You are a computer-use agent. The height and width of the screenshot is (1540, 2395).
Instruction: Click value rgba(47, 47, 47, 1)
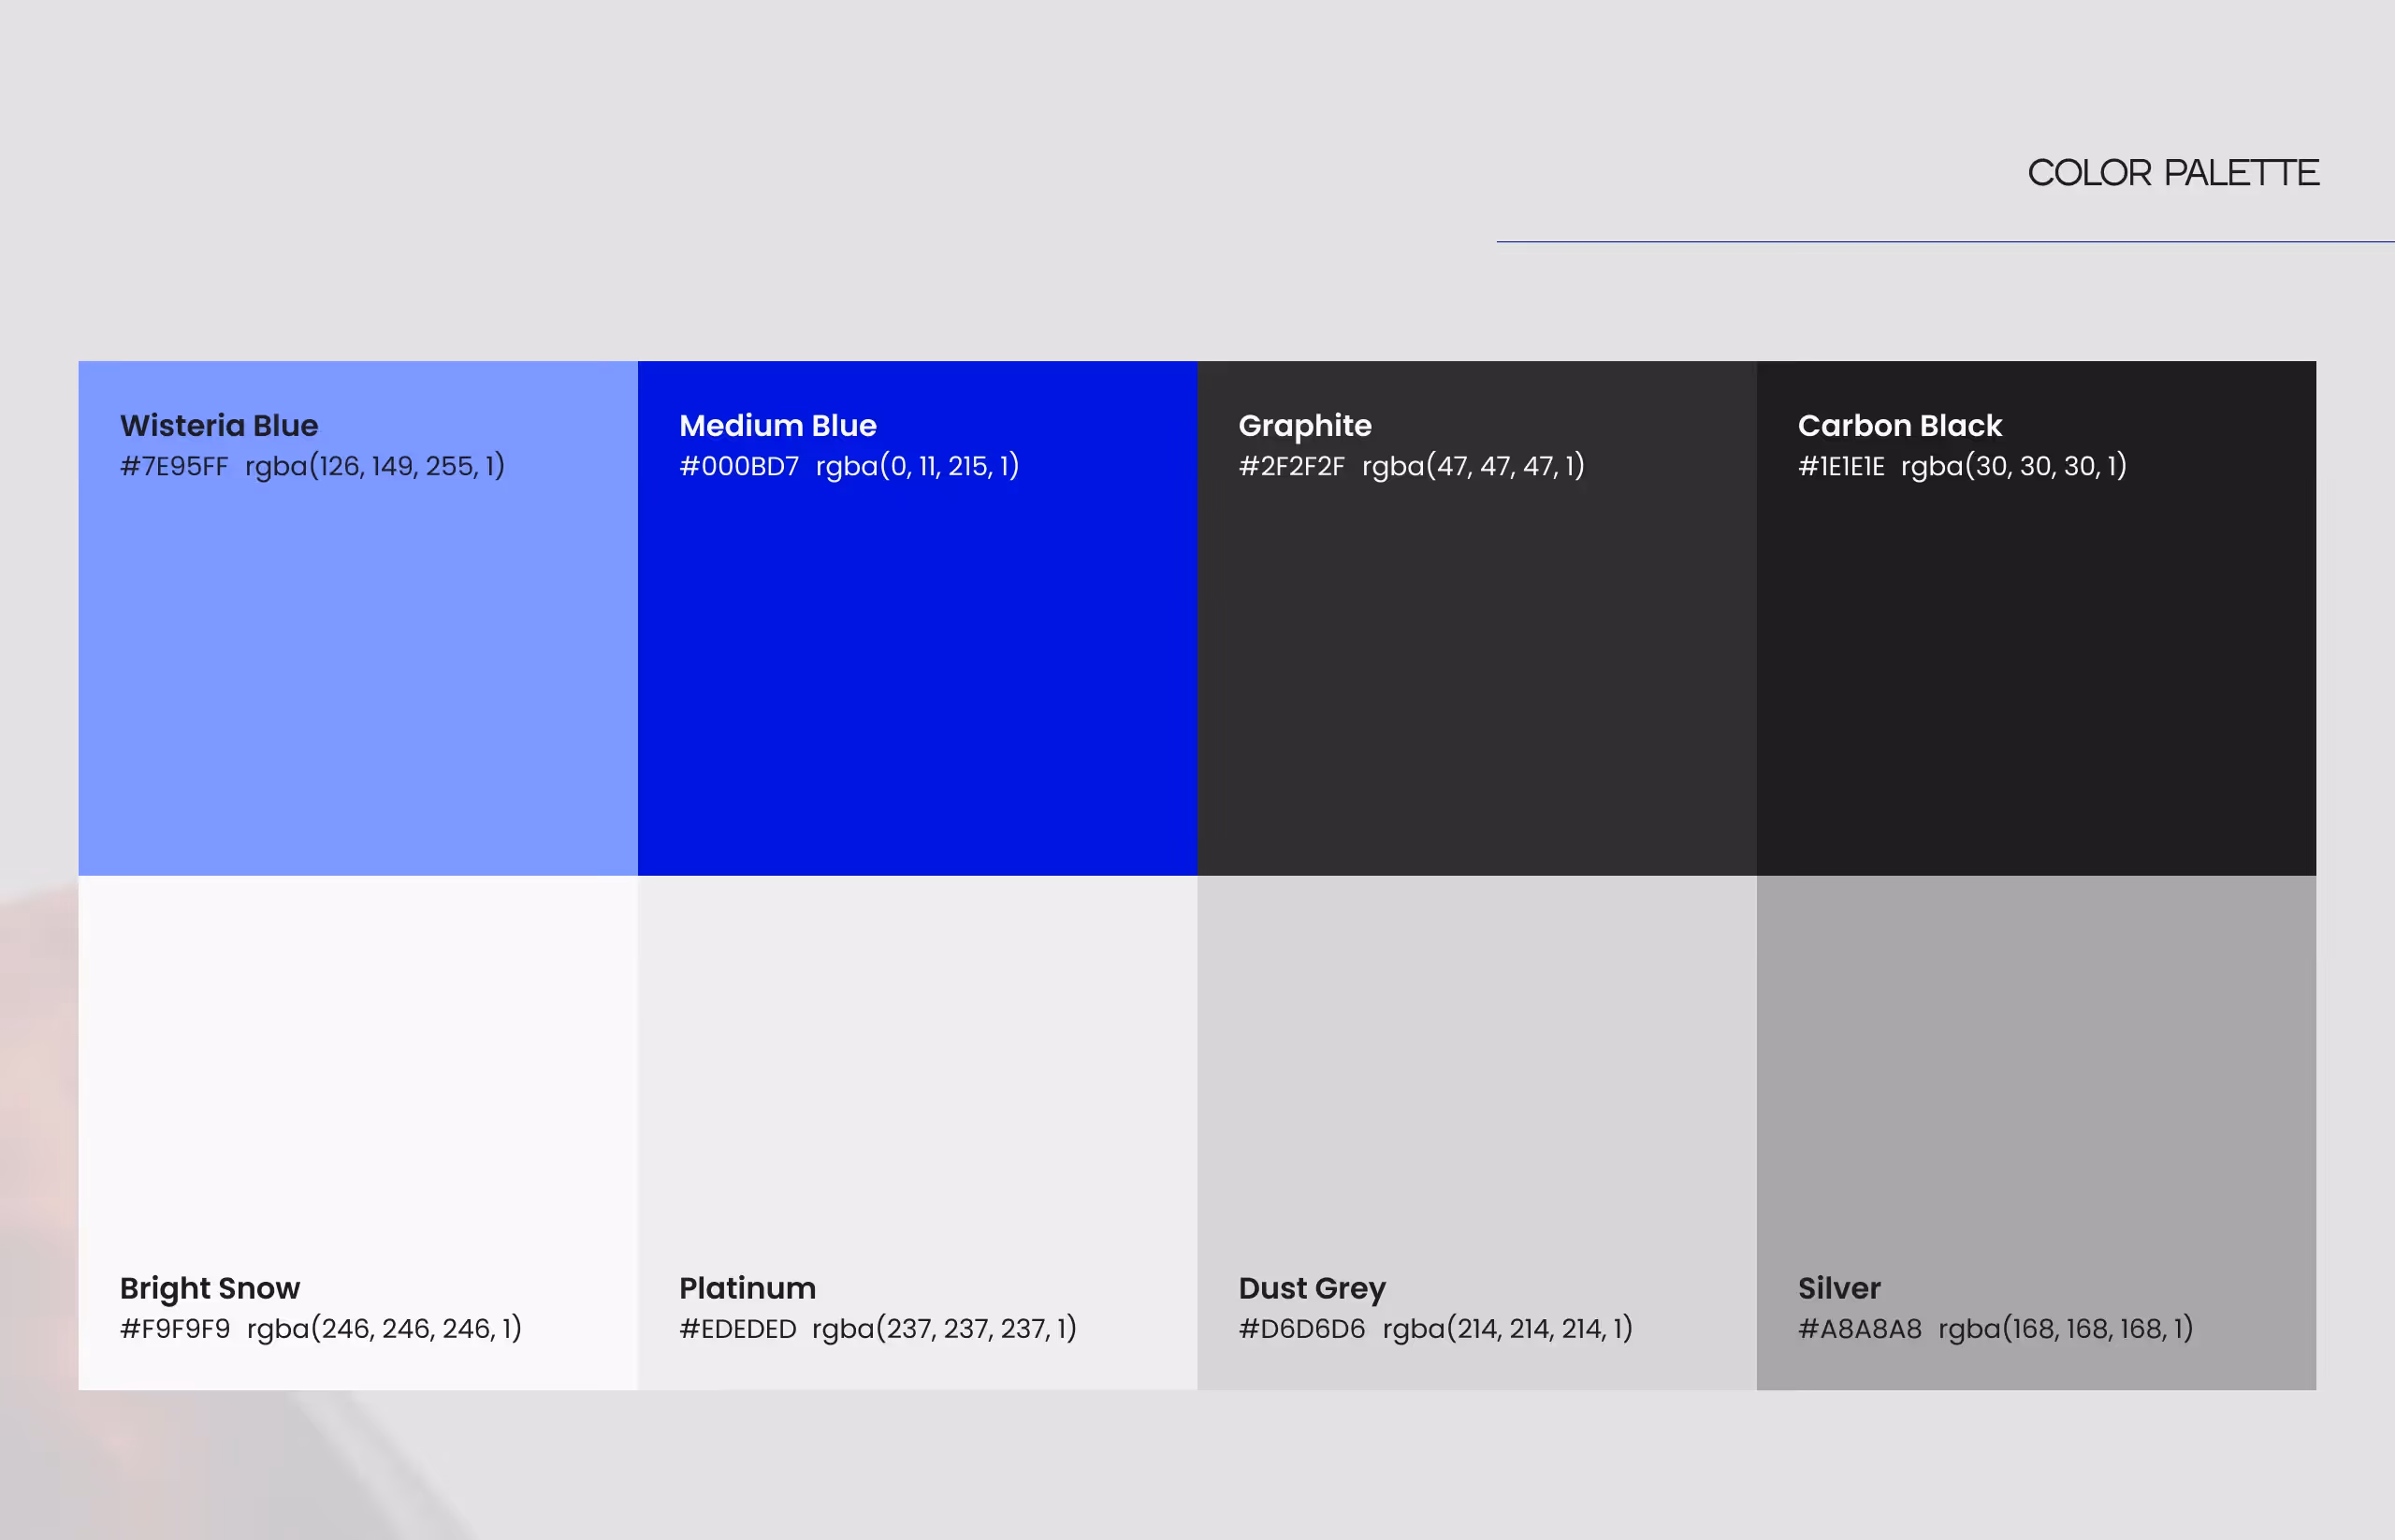pyautogui.click(x=1474, y=467)
